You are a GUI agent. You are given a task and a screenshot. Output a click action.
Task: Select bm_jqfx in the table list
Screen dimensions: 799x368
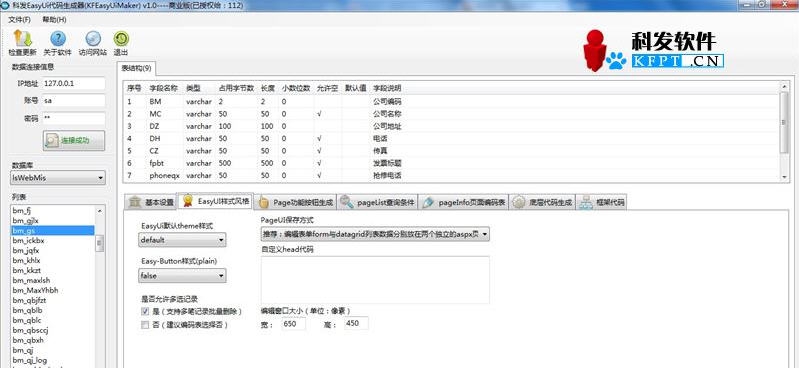[52, 251]
